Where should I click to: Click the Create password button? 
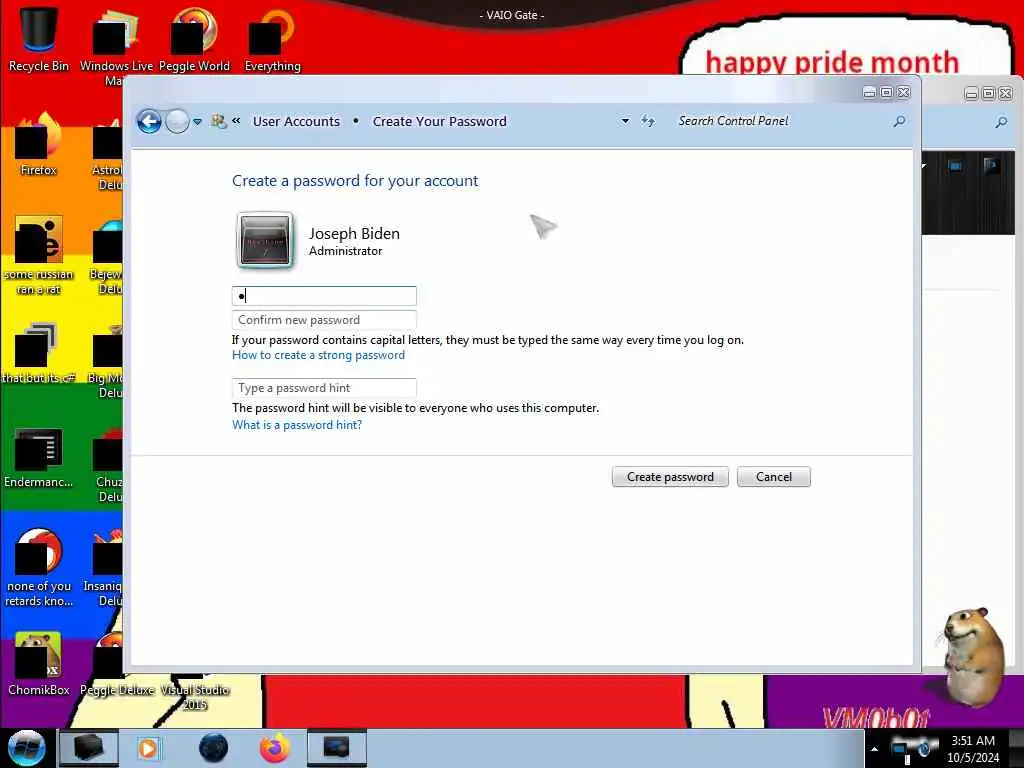pos(670,477)
